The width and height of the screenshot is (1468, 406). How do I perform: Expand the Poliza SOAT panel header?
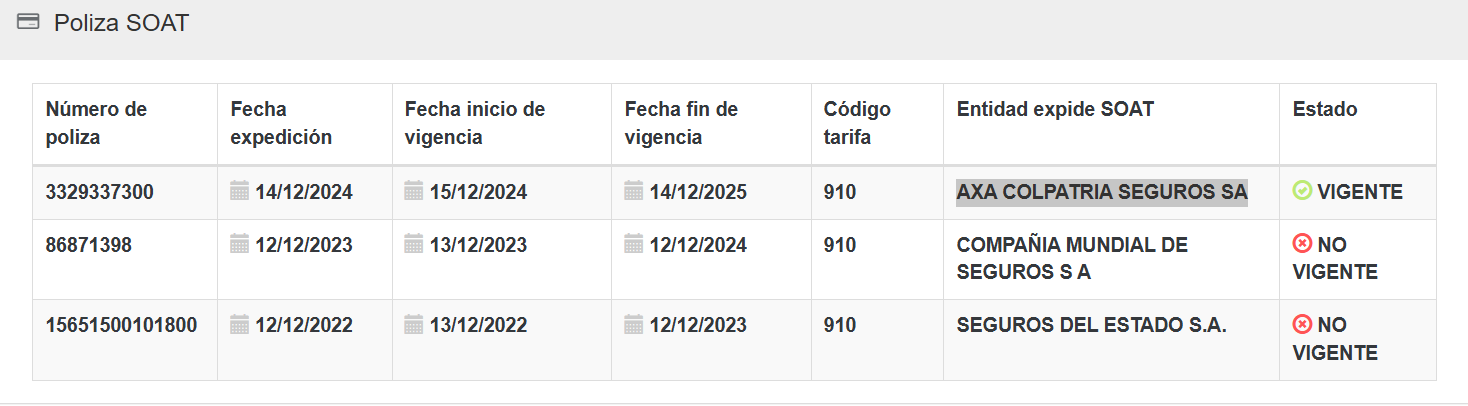coord(121,23)
